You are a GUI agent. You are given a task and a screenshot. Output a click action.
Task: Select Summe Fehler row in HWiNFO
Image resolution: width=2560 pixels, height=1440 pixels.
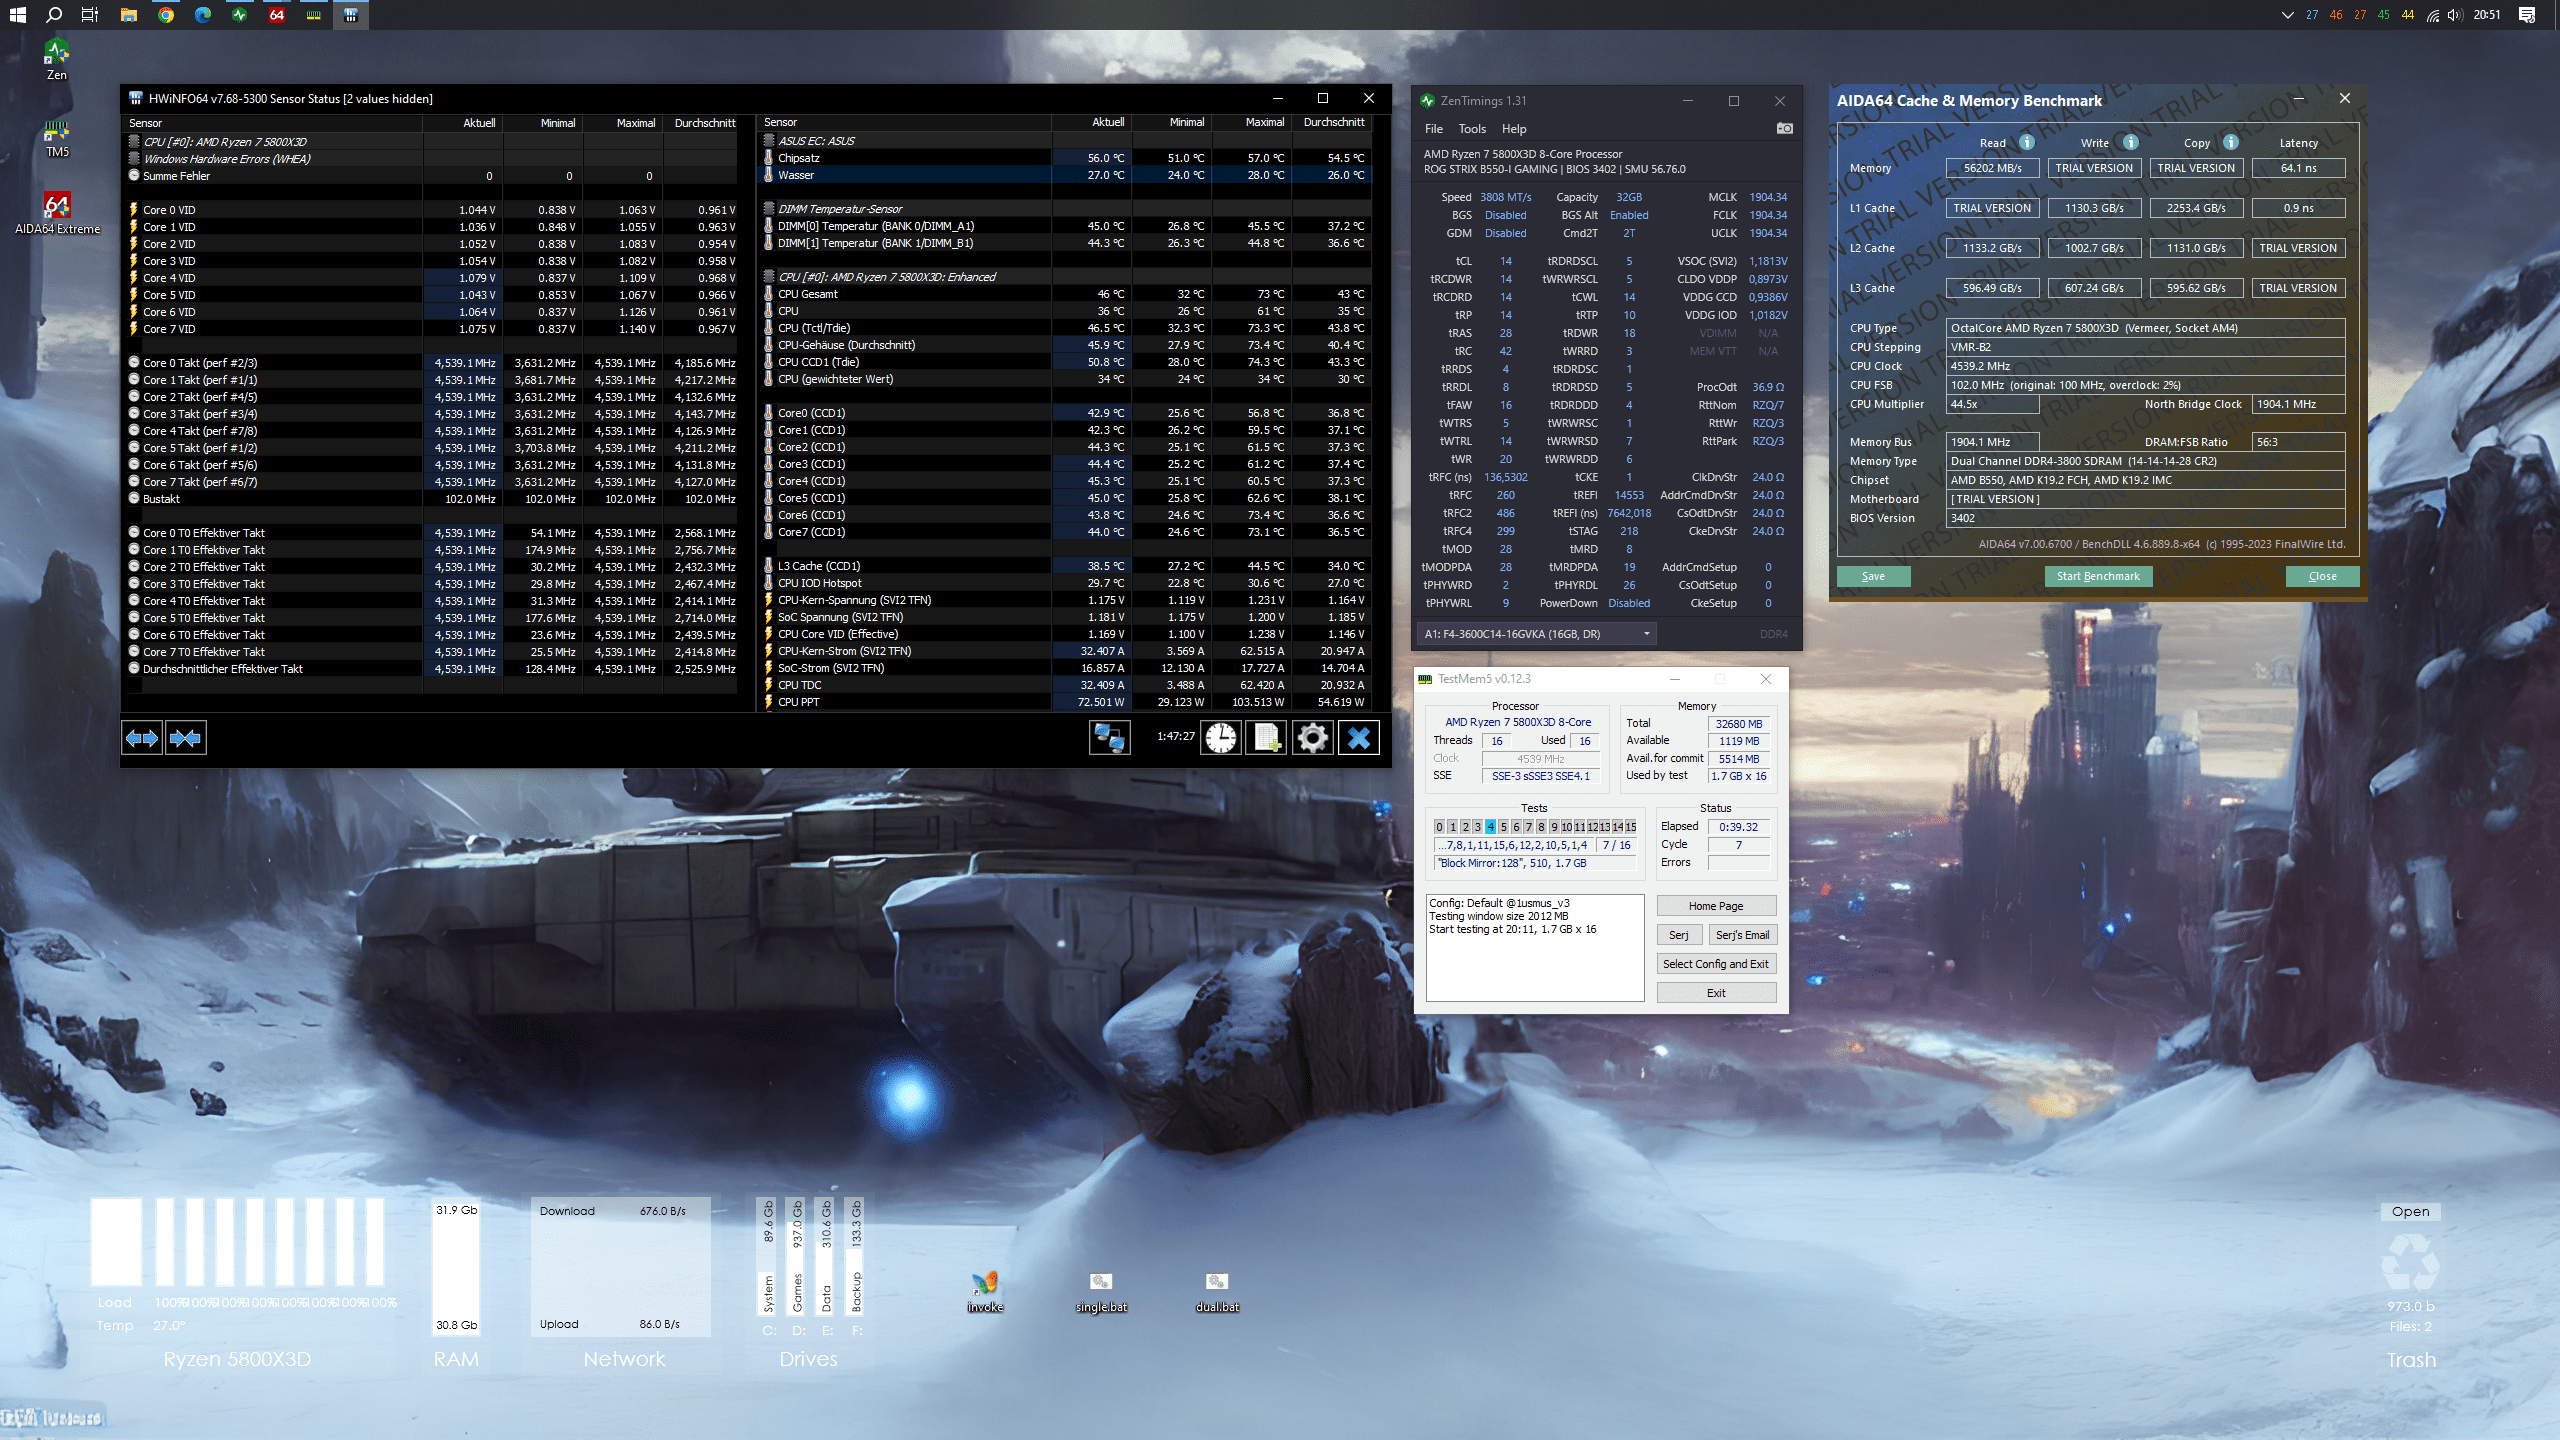coord(432,176)
